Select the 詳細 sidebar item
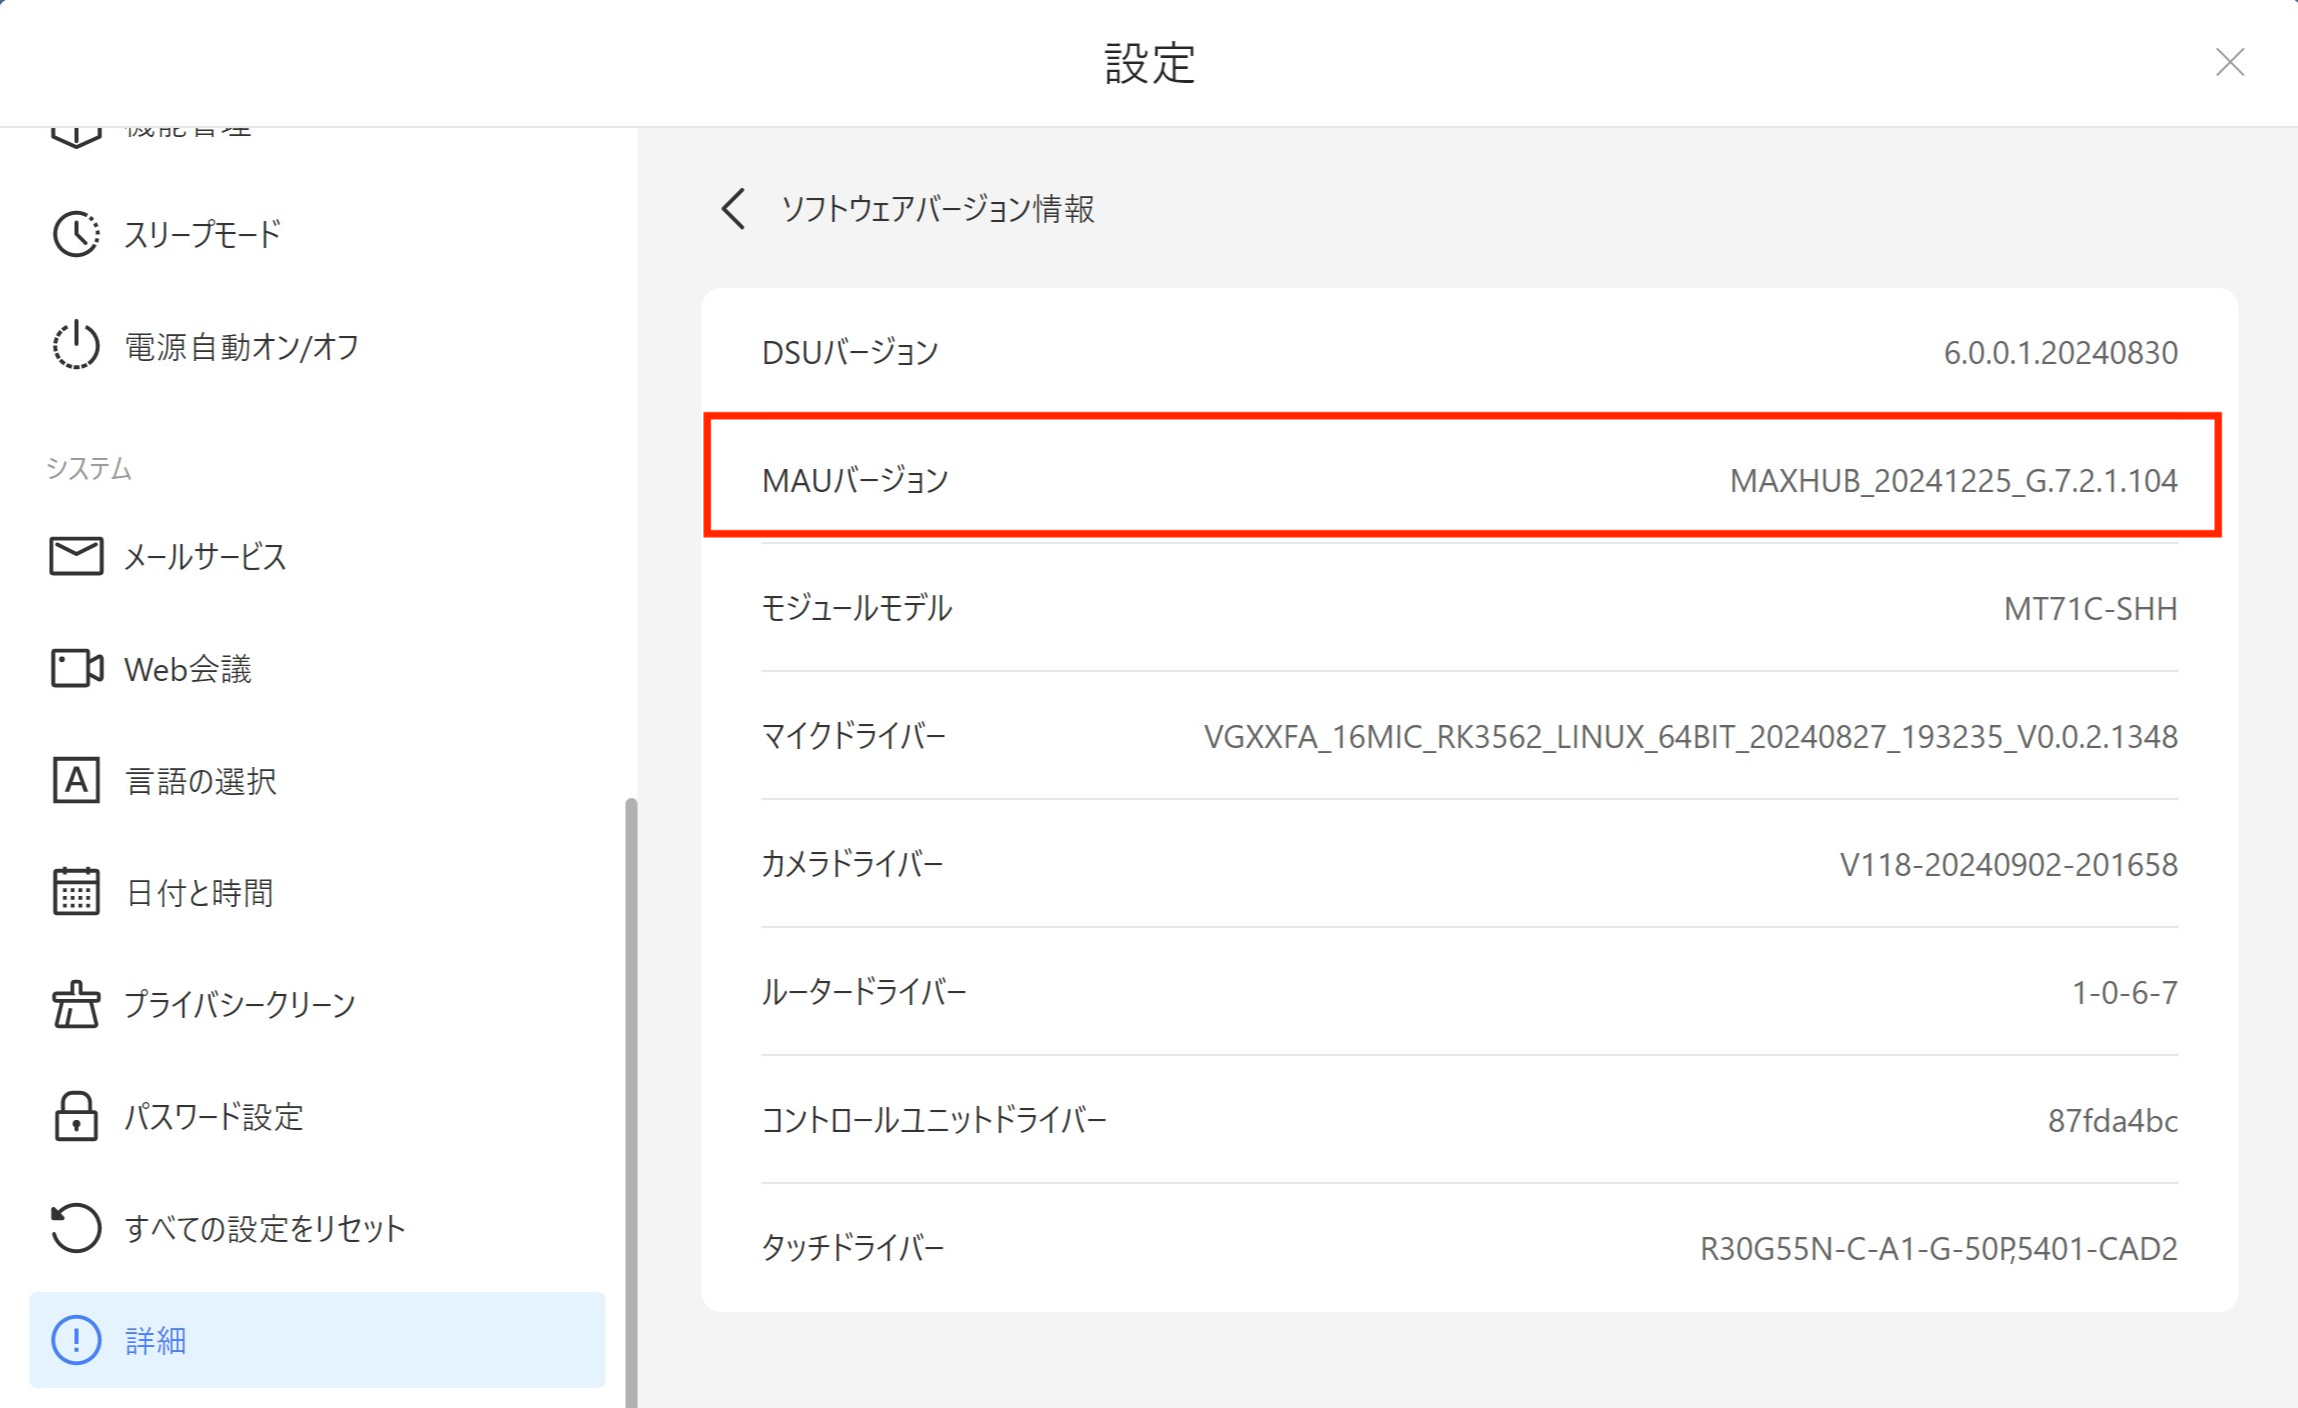 click(x=316, y=1340)
